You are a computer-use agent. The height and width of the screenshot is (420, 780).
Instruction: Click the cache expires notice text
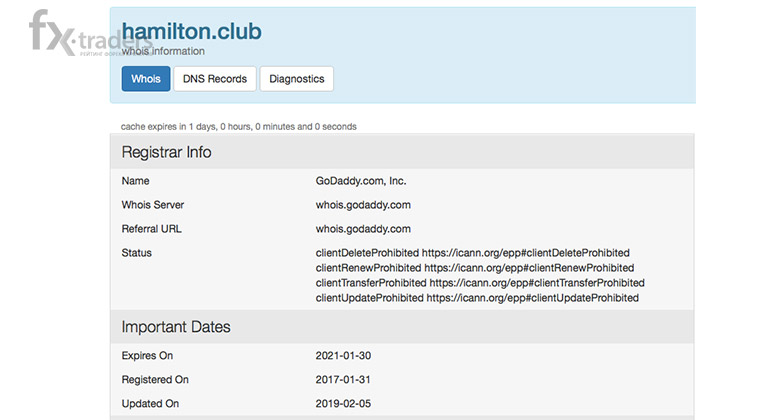click(x=239, y=126)
